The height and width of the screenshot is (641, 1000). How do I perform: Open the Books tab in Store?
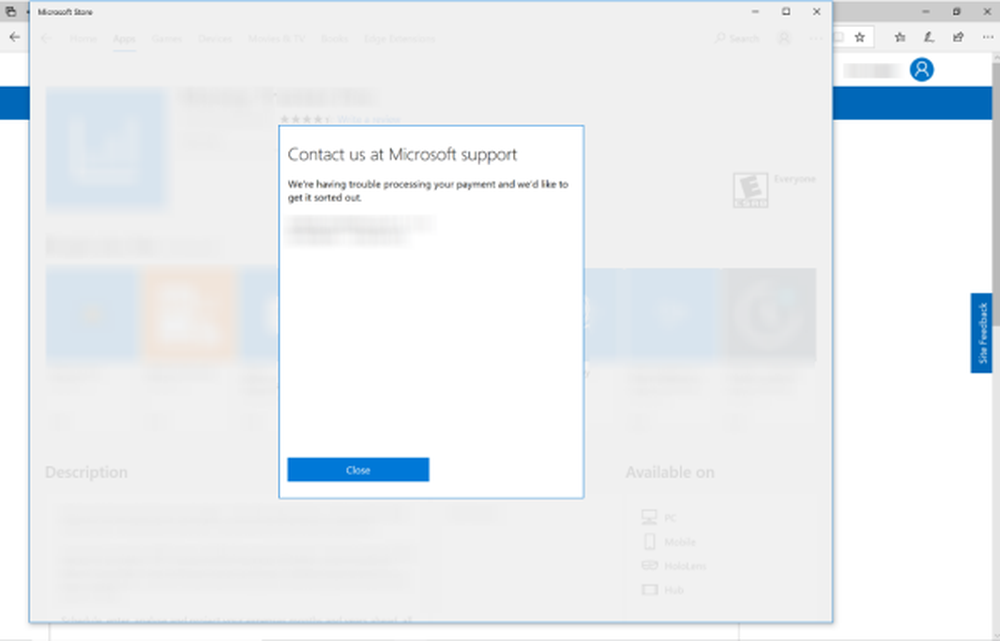334,39
